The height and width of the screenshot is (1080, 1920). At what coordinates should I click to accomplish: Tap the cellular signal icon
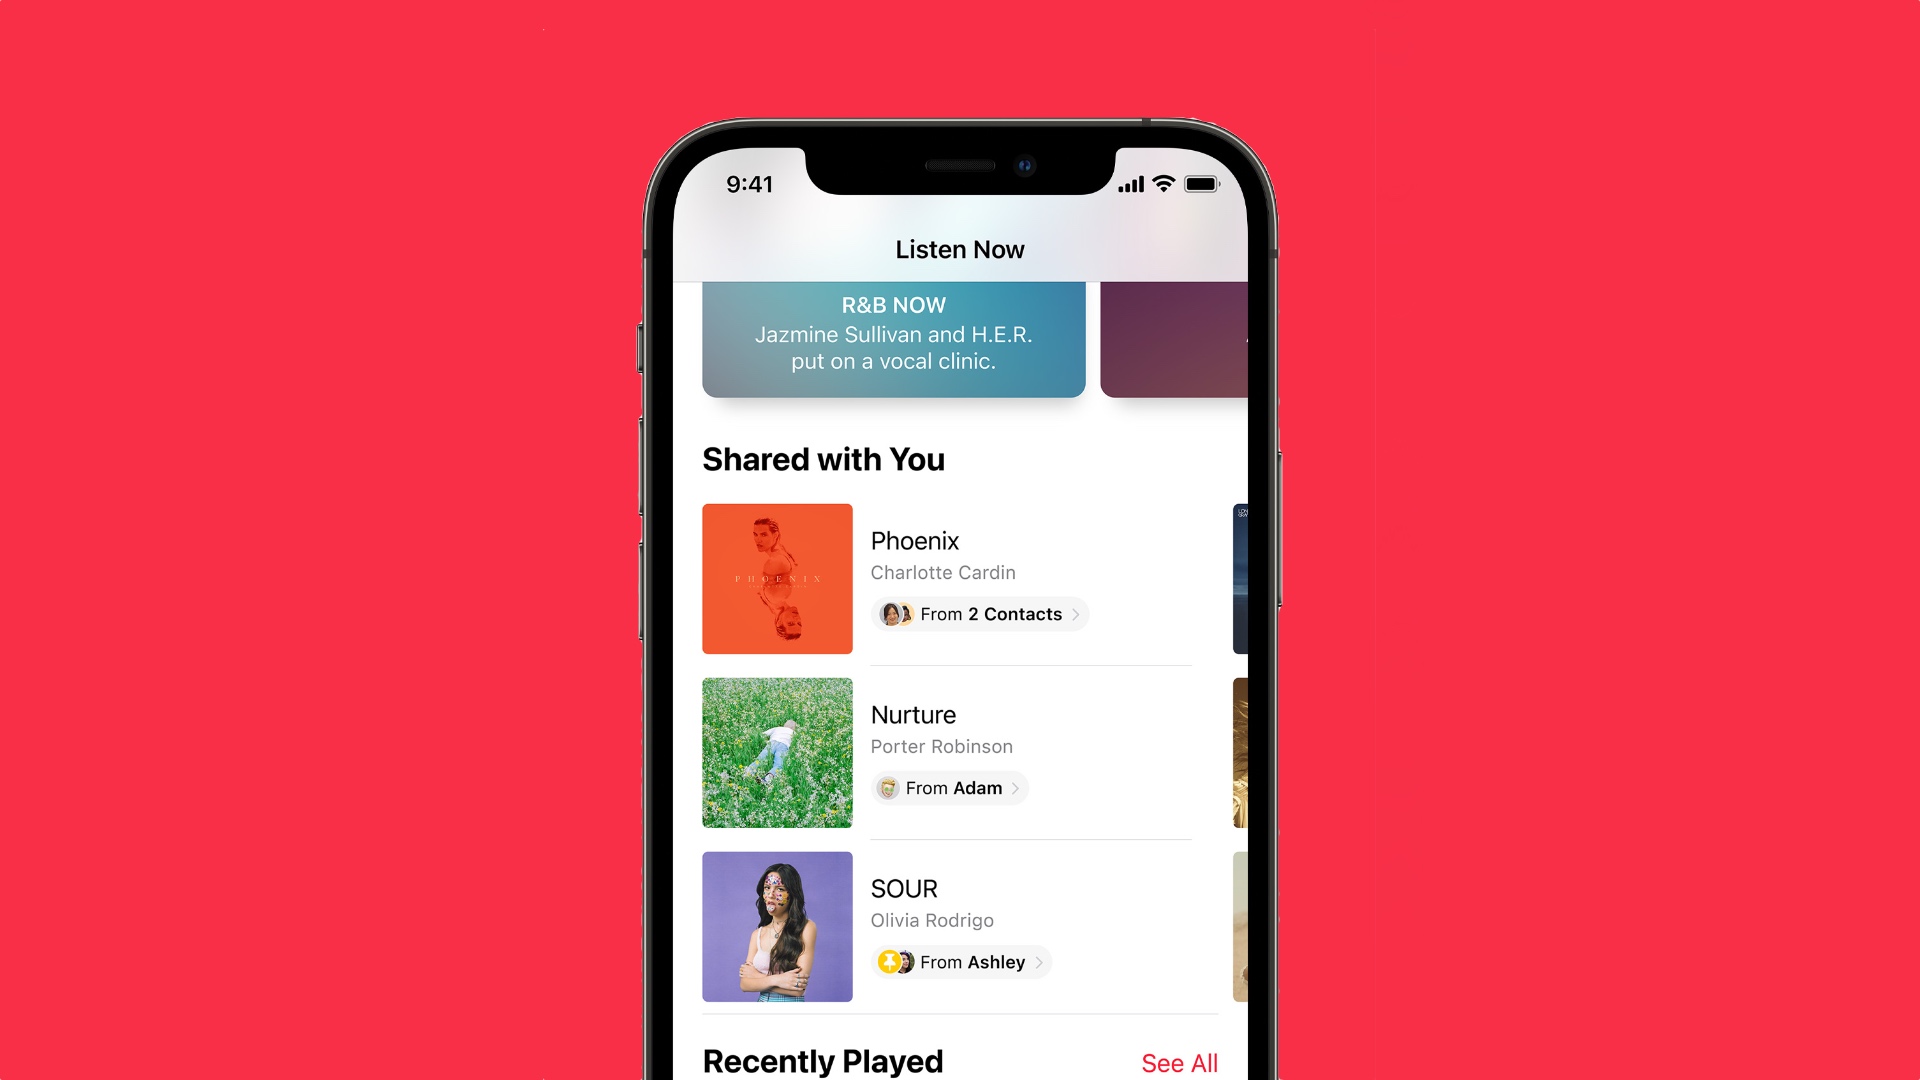pos(1127,185)
